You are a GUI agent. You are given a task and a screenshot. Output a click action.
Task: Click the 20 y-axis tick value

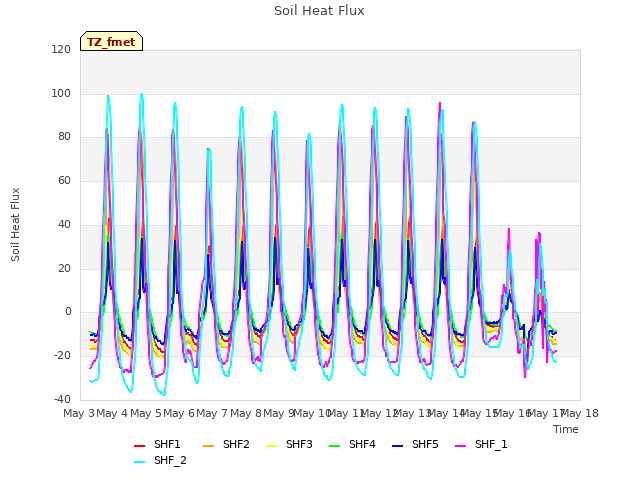click(64, 268)
